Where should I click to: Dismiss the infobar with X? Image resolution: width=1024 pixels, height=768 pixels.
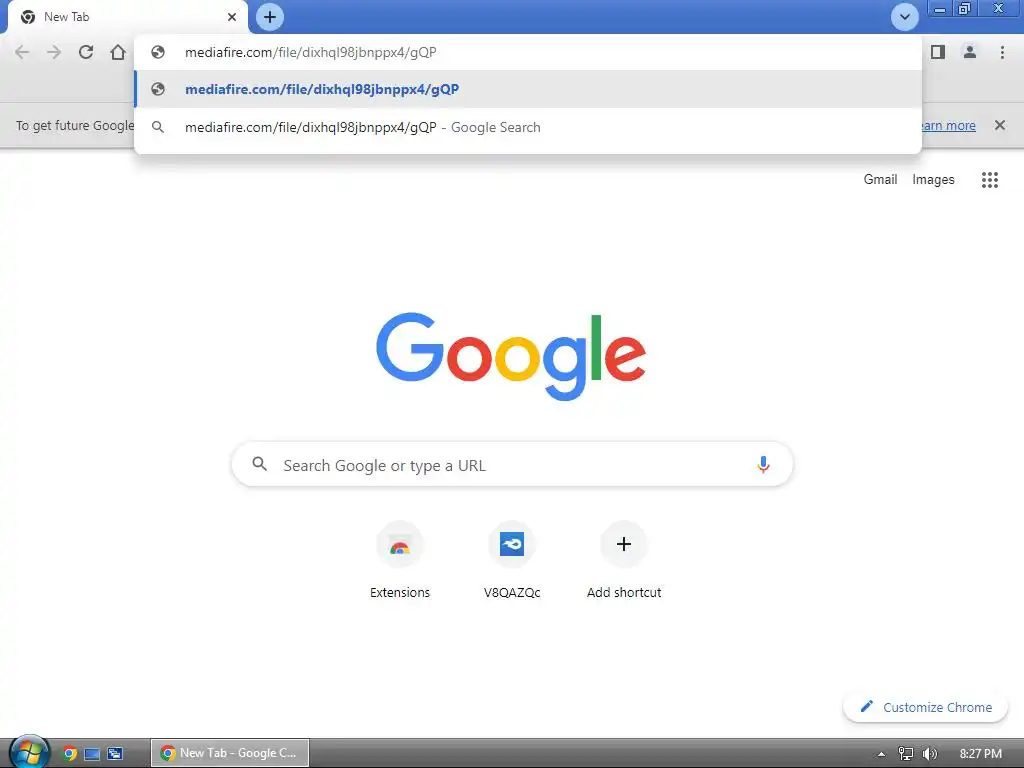click(x=1000, y=125)
